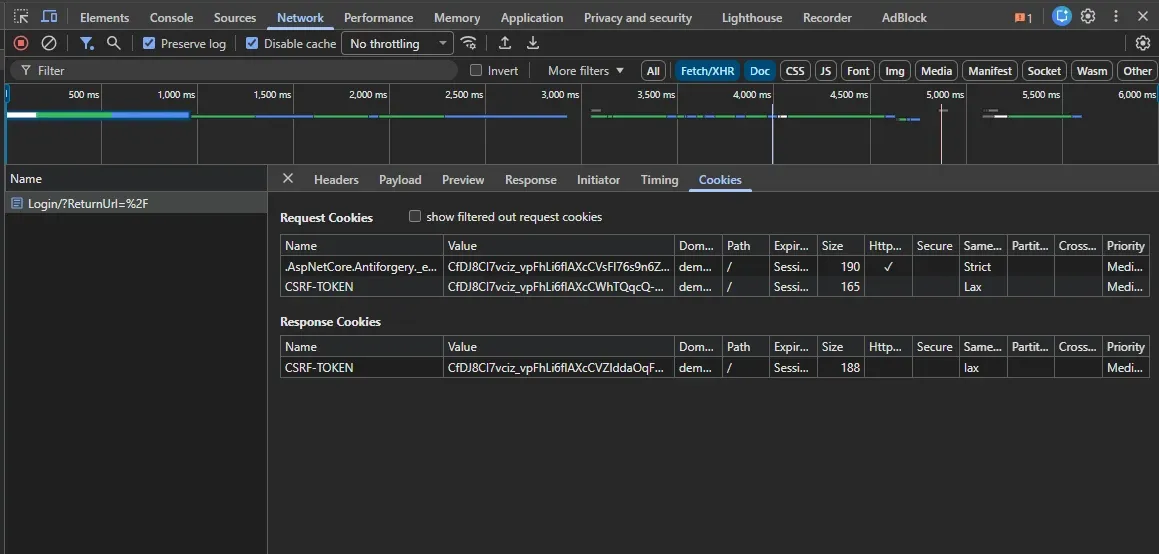This screenshot has height=554, width=1159.
Task: Check show filtered out request cookies
Action: (415, 216)
